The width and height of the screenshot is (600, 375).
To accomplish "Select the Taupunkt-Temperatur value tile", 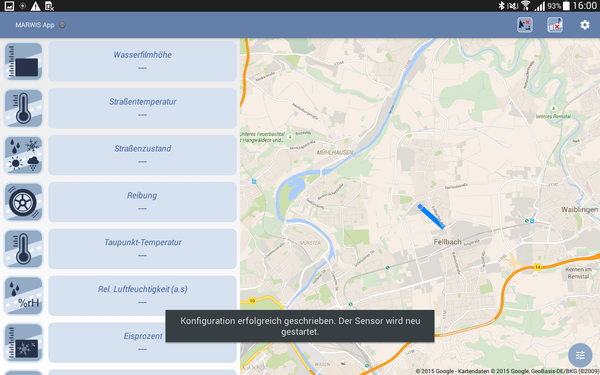I will pyautogui.click(x=142, y=249).
